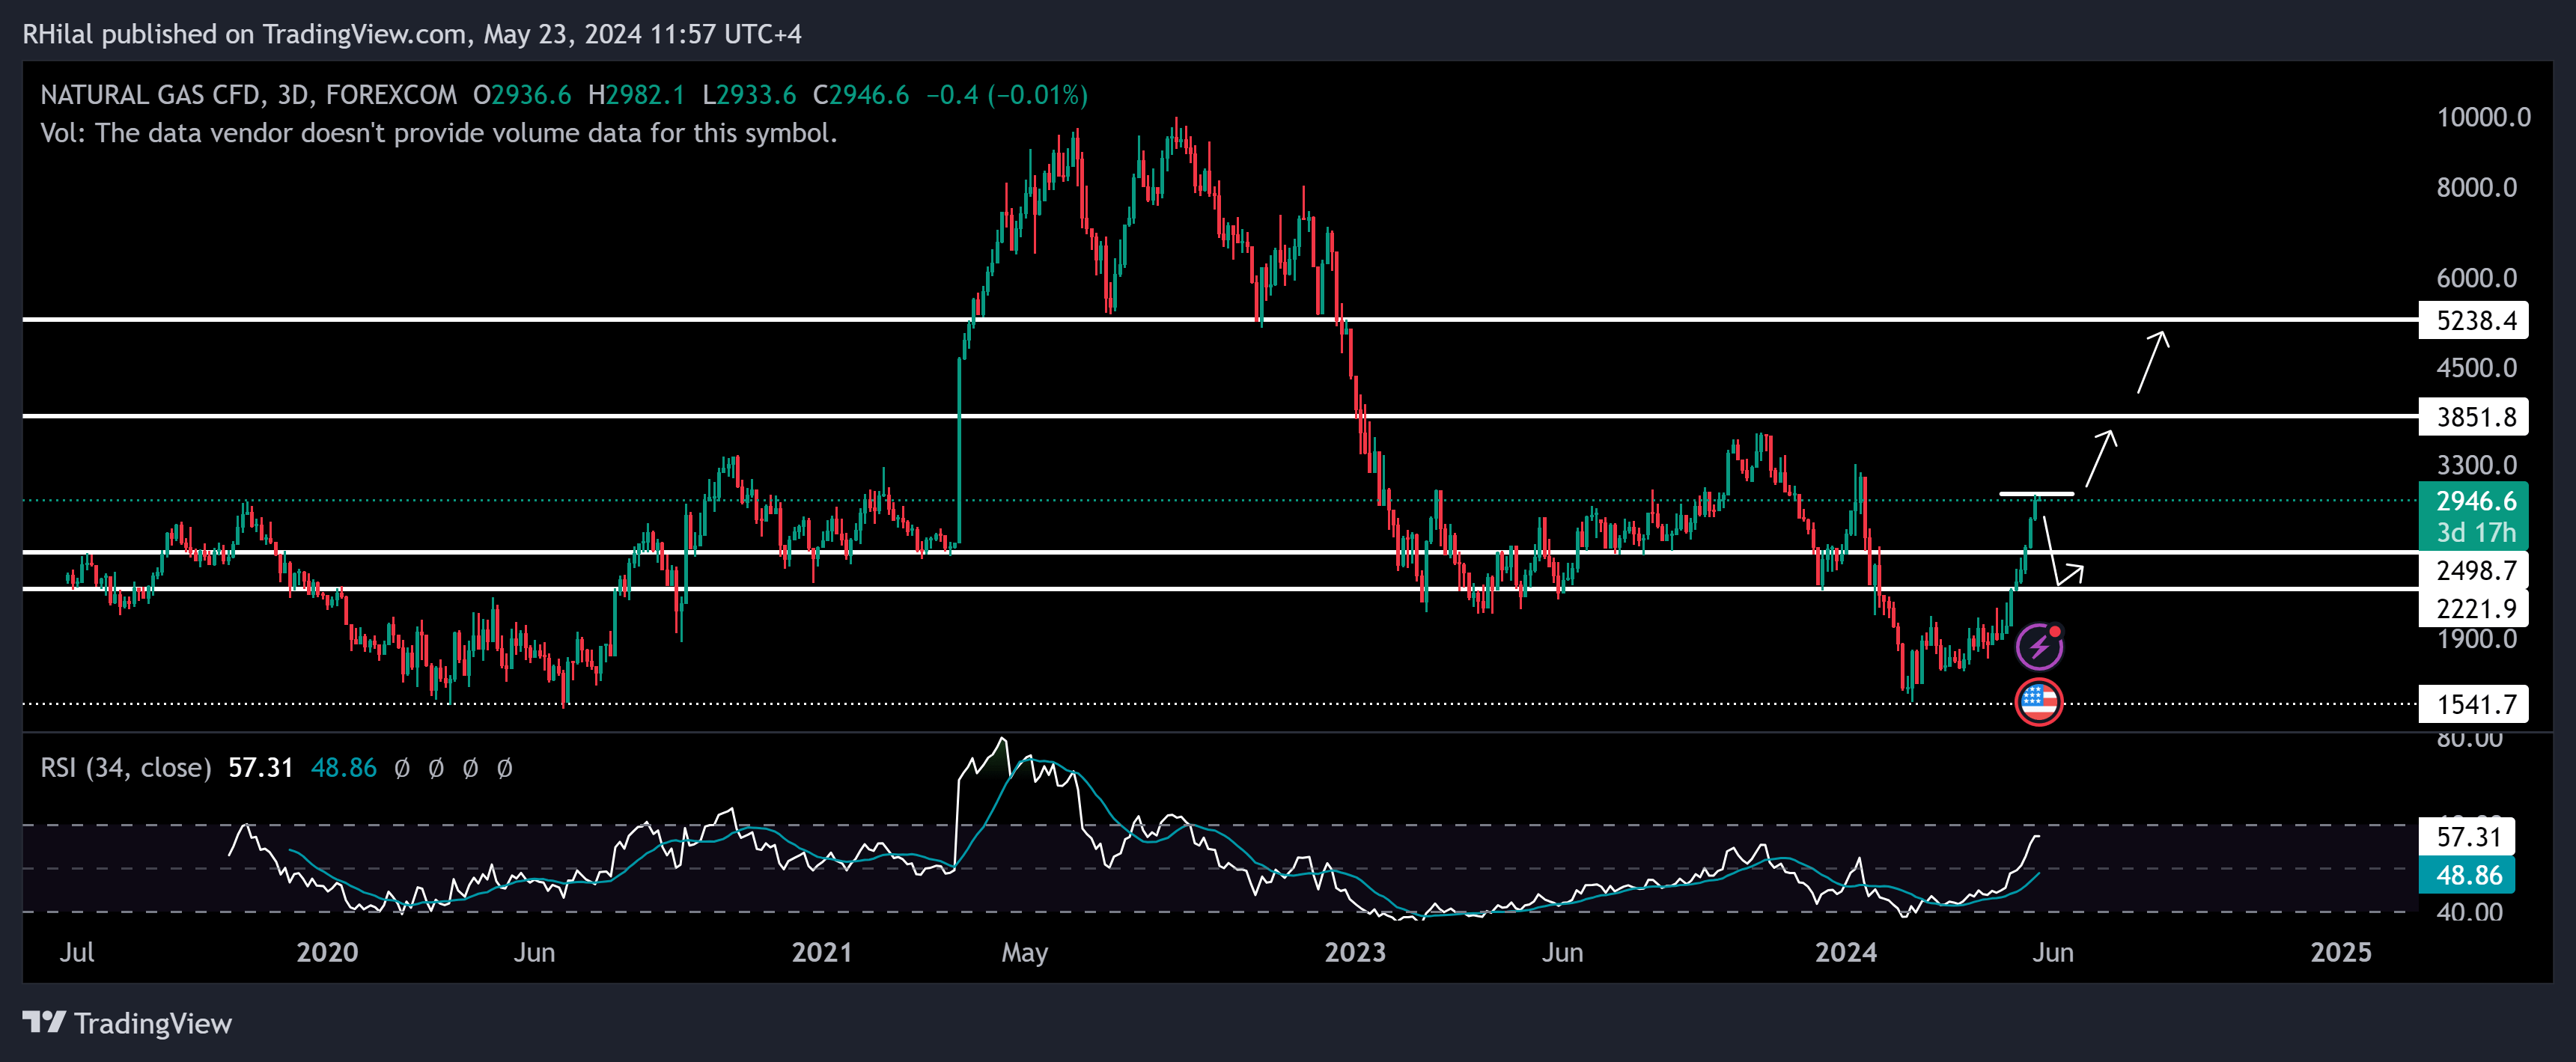Viewport: 2576px width, 1062px height.
Task: Click the teal 48.86 value in RSI legend
Action: pyautogui.click(x=344, y=768)
